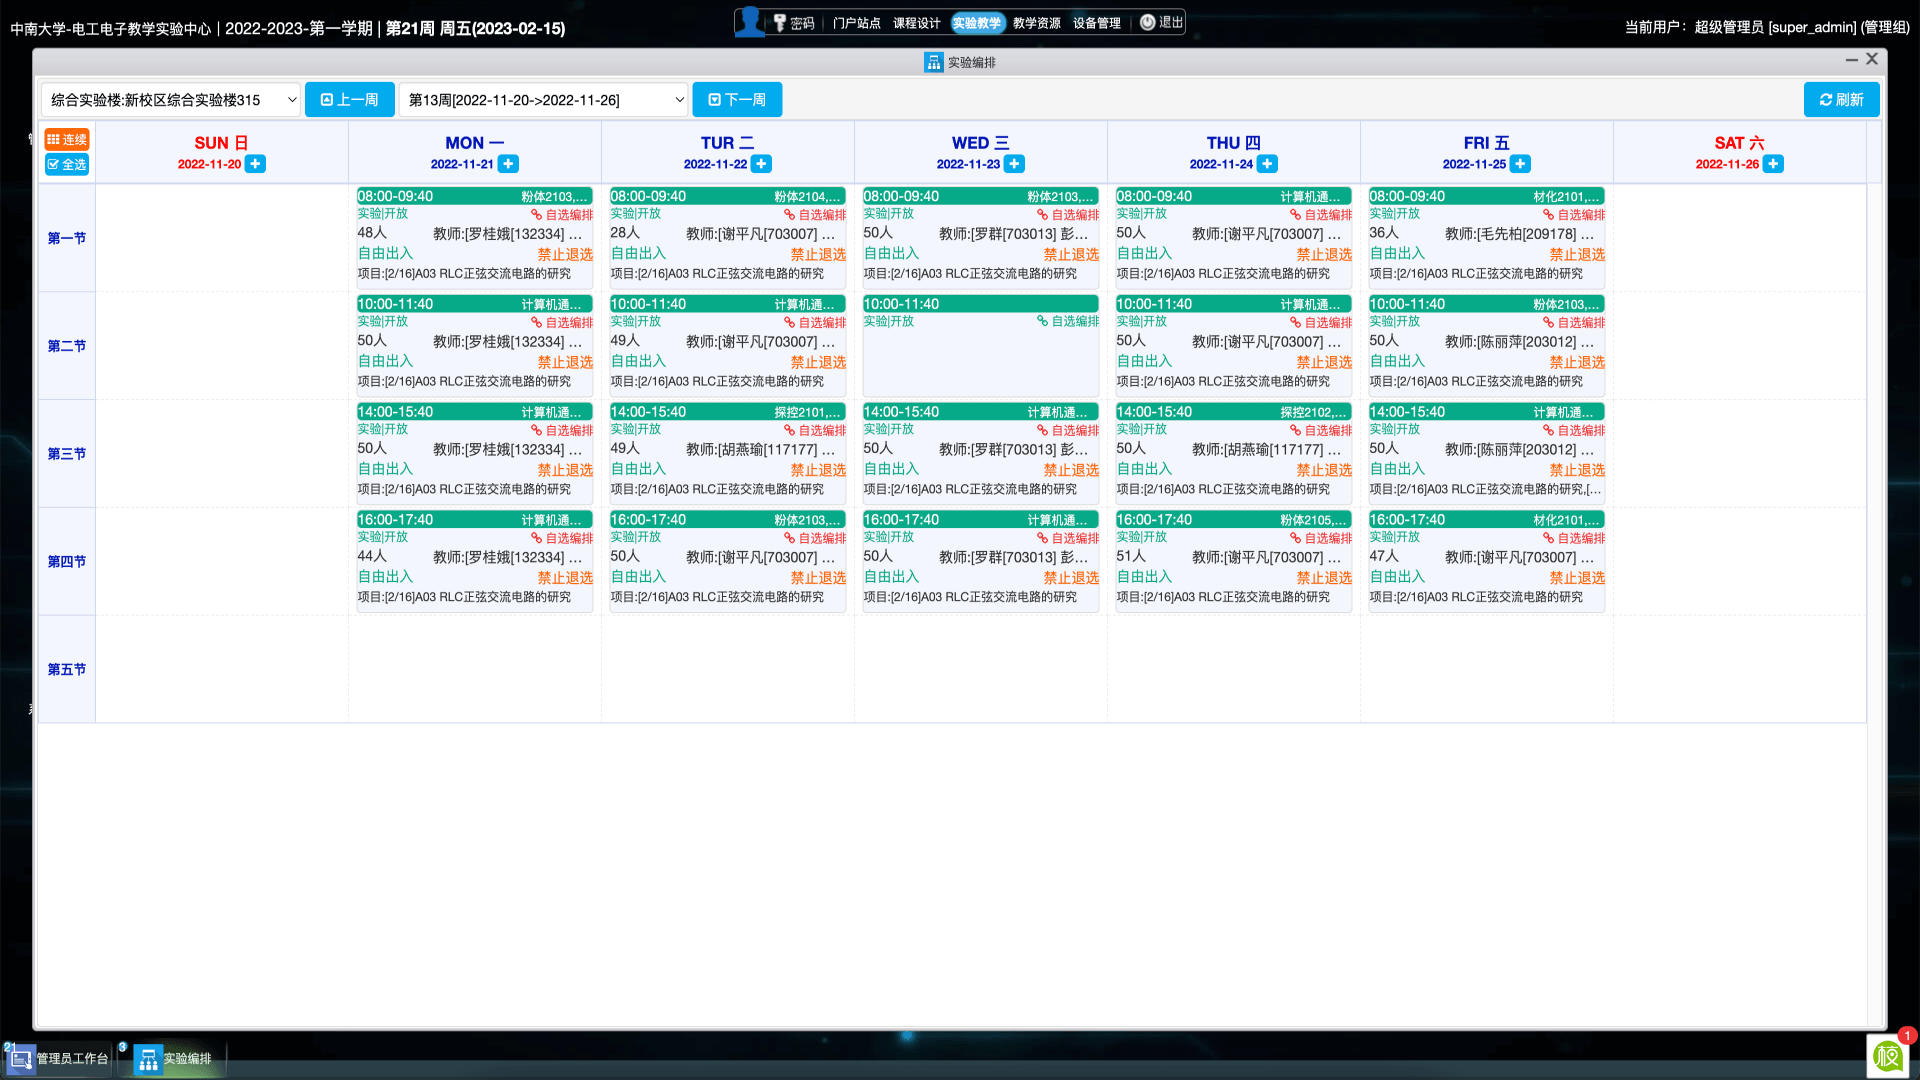Click the 下一周 next week button
The height and width of the screenshot is (1080, 1920).
(x=737, y=100)
